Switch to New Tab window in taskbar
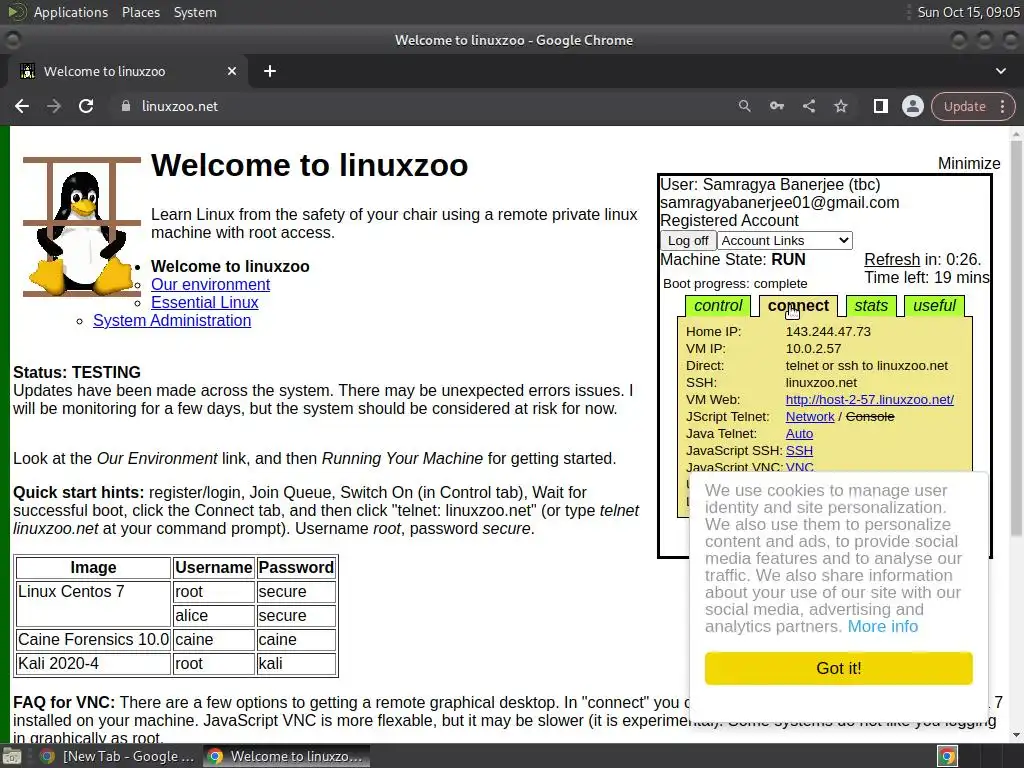The height and width of the screenshot is (768, 1024). [118, 756]
